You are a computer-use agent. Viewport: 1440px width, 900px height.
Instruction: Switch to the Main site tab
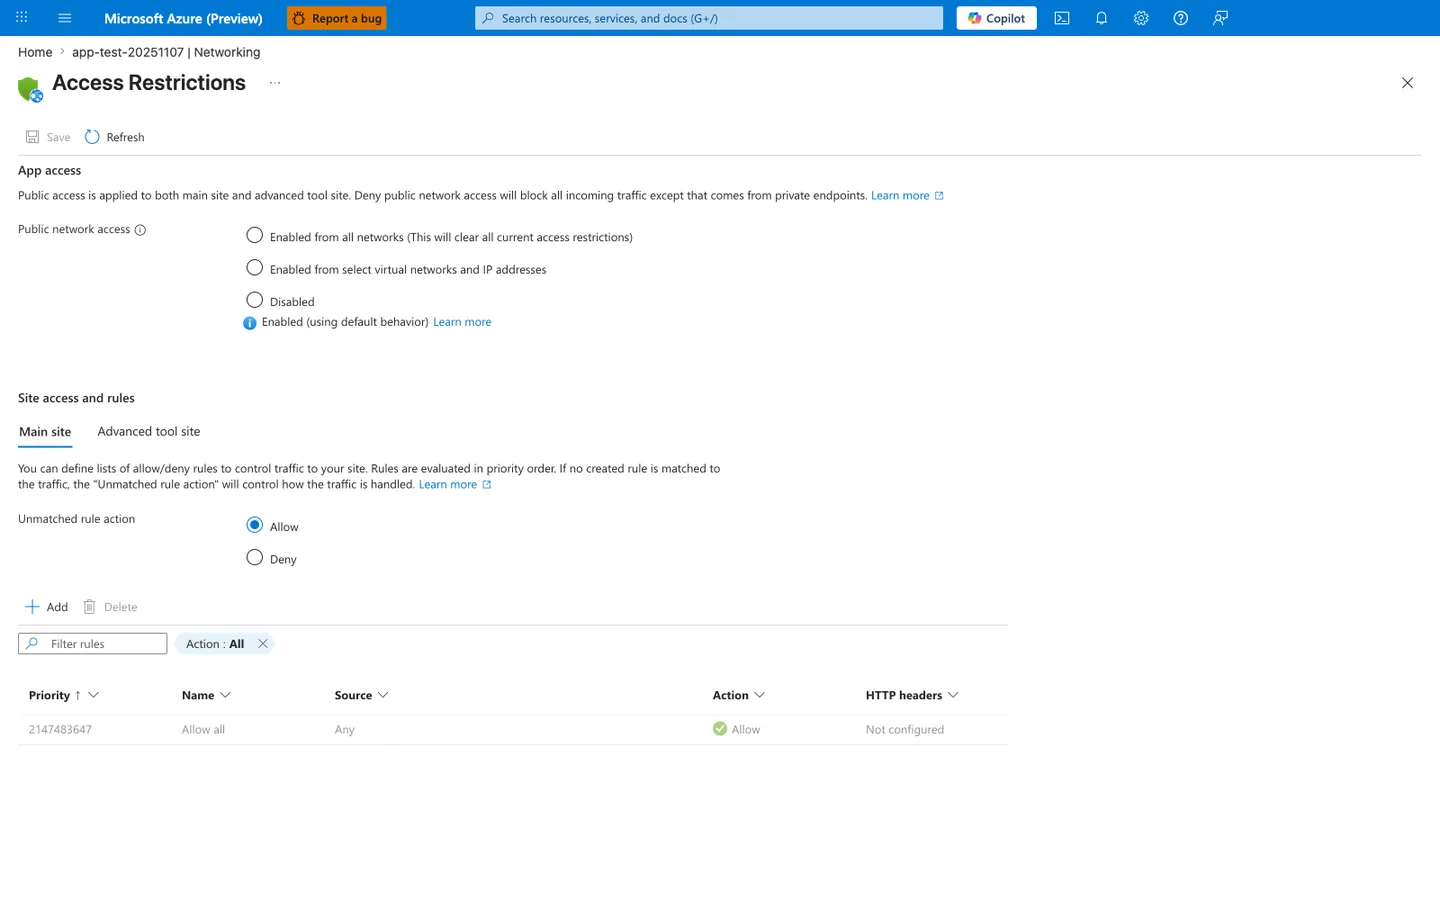point(45,432)
